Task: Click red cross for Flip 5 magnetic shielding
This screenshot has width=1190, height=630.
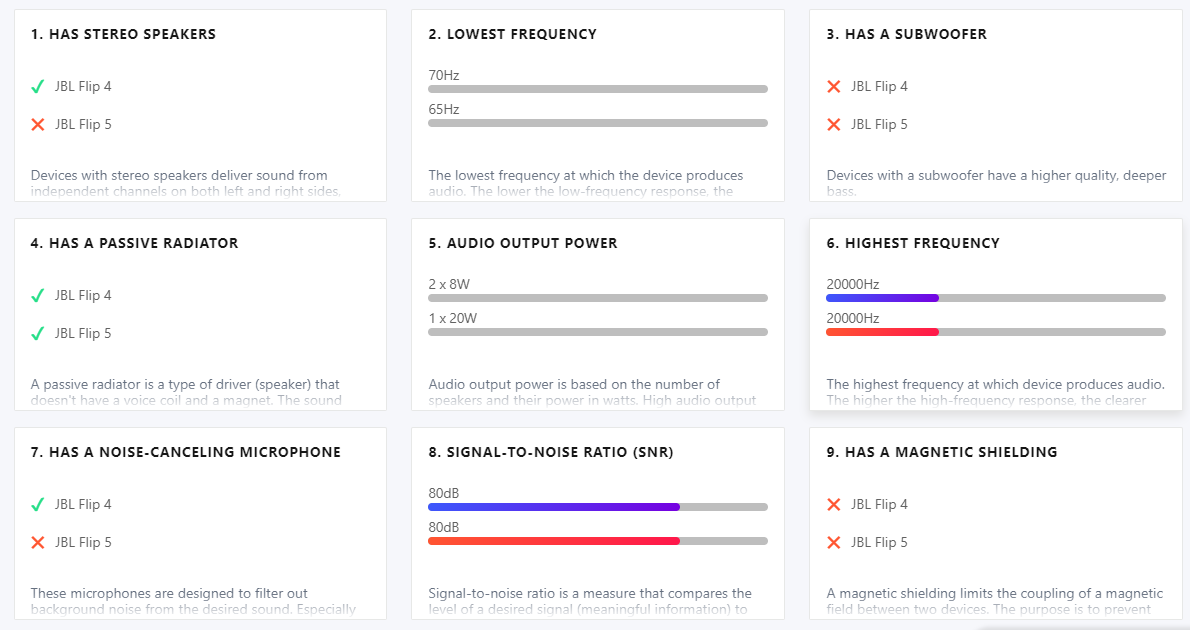Action: (x=834, y=543)
